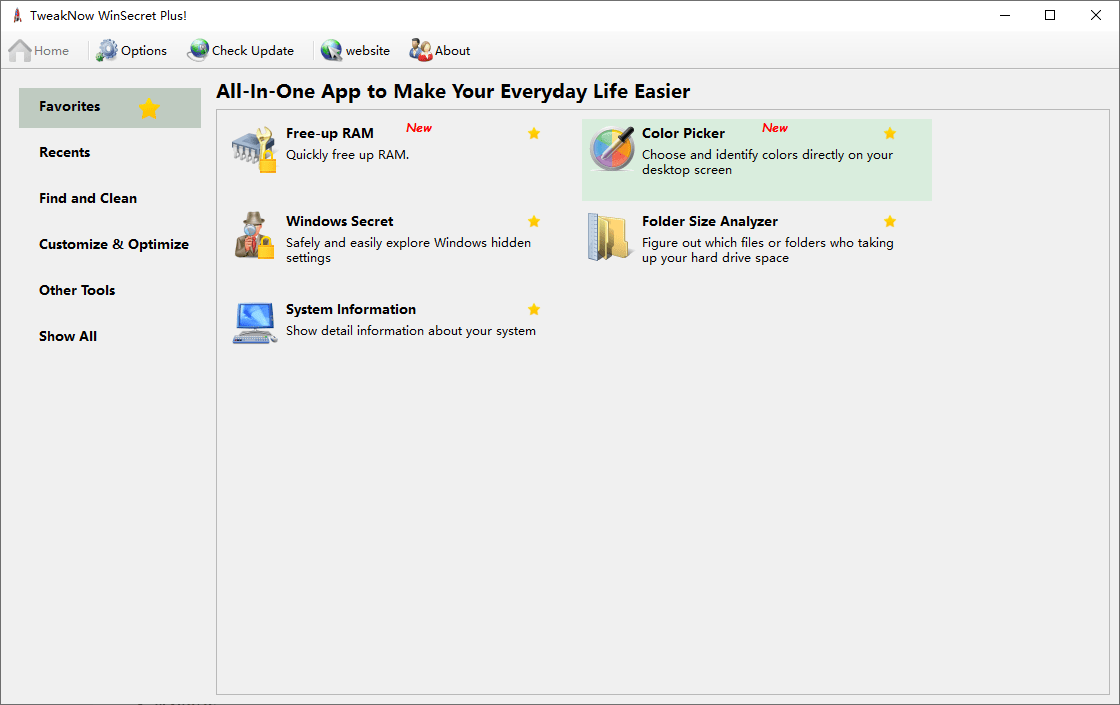Image resolution: width=1120 pixels, height=705 pixels.
Task: Select Show All in the sidebar
Action: (x=68, y=337)
